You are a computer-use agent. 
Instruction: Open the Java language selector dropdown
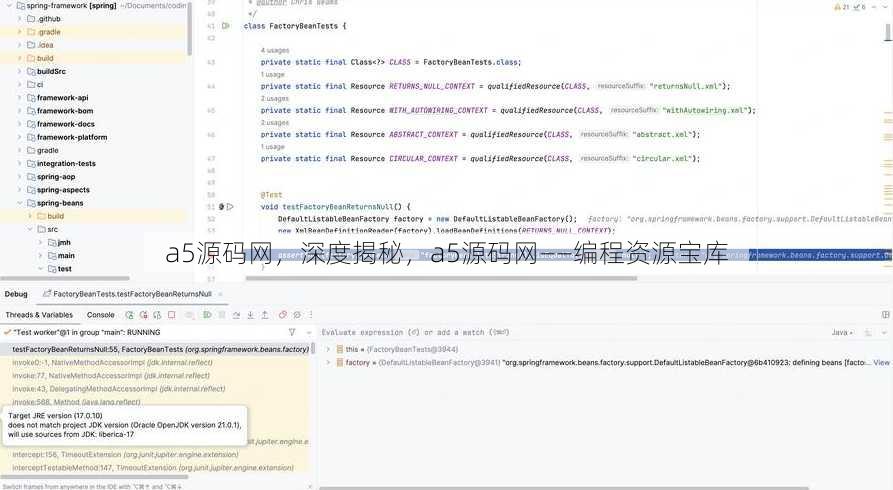click(842, 333)
